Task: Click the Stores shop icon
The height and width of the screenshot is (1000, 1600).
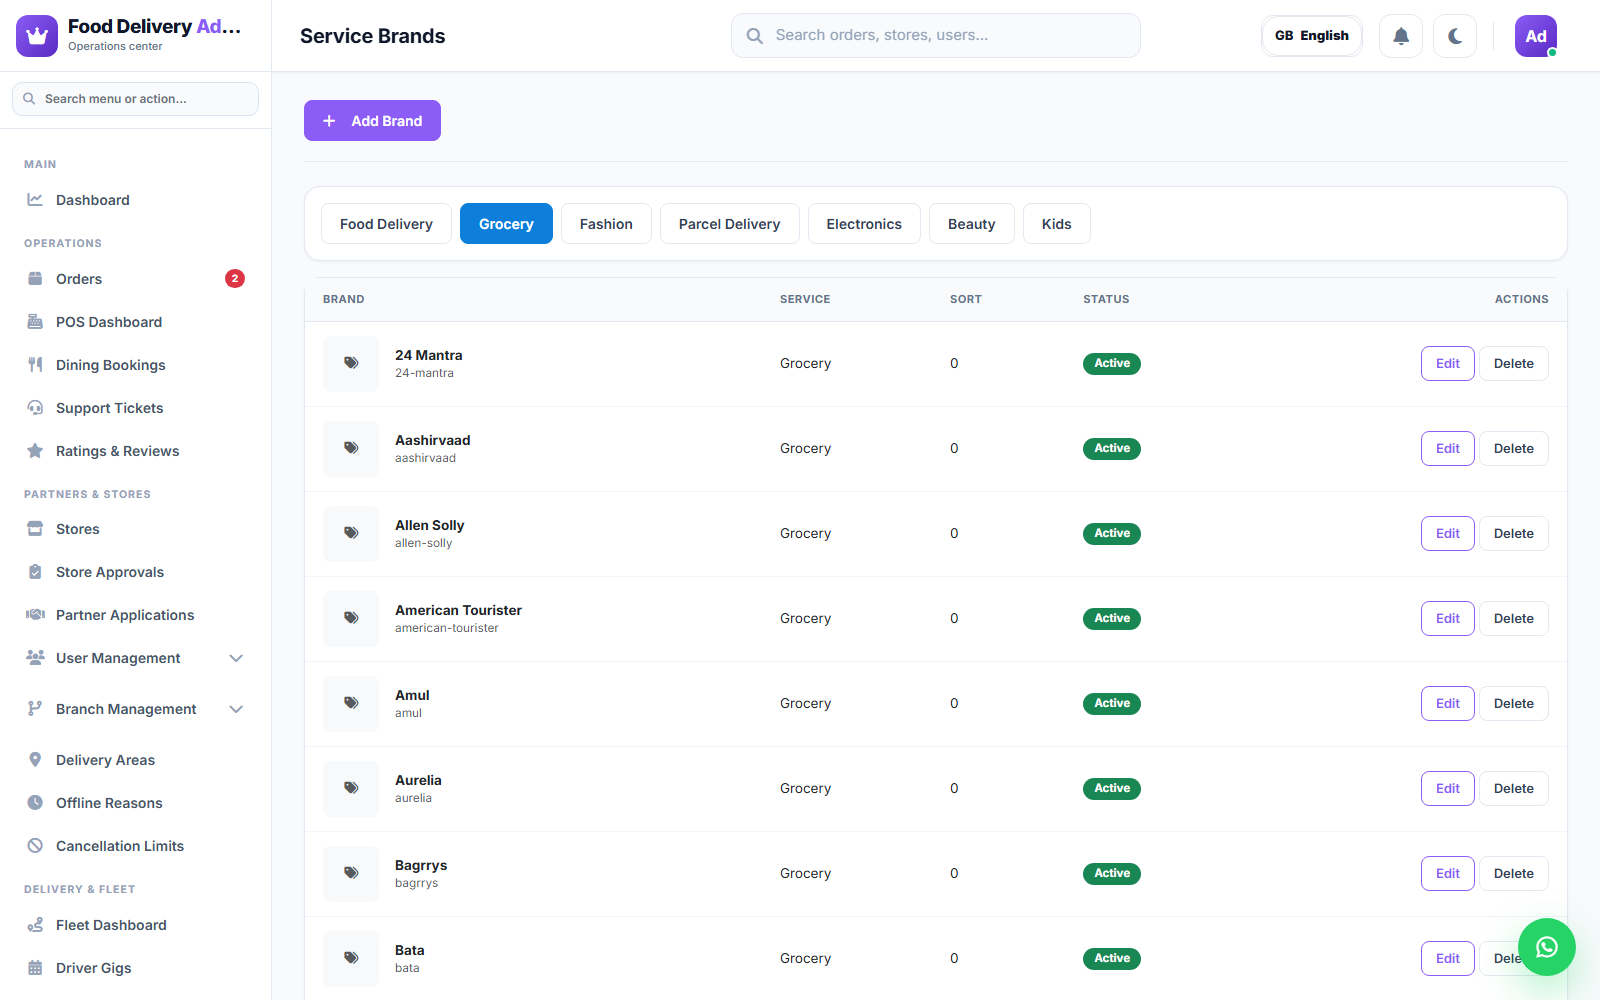Action: (35, 529)
